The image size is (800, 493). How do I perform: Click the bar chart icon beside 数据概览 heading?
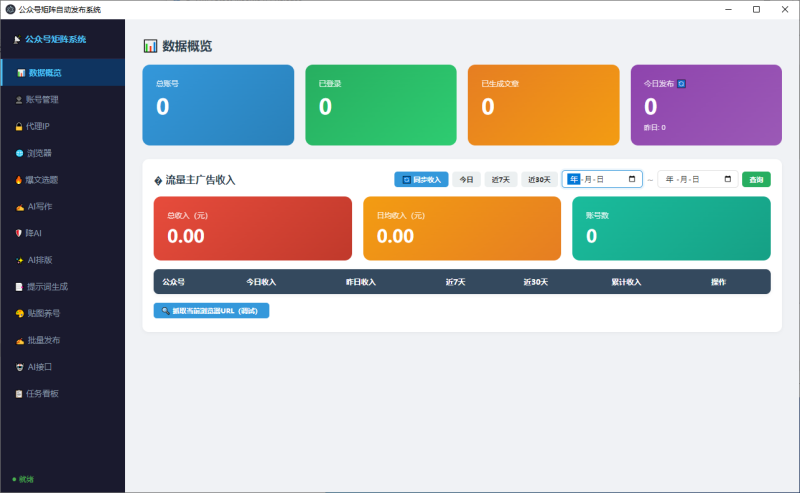point(151,46)
